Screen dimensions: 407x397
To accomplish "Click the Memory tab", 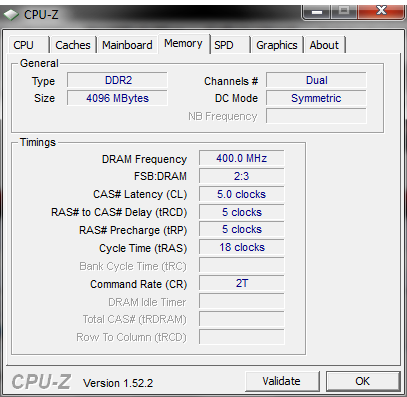I will [184, 44].
